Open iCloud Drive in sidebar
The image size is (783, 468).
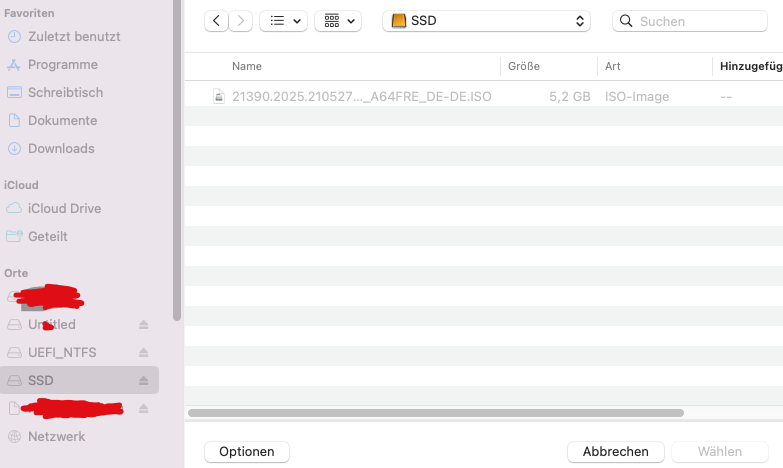pos(64,208)
